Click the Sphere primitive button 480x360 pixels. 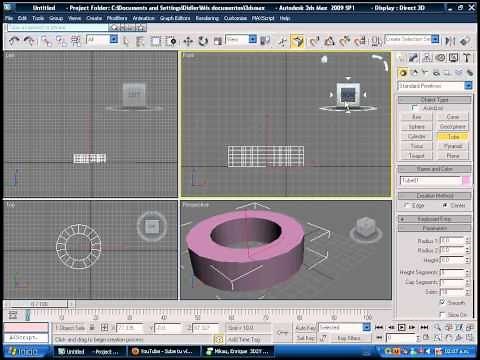(416, 126)
